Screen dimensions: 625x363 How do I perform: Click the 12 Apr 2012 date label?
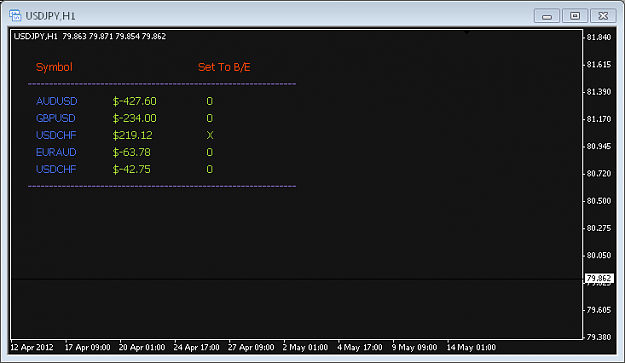click(32, 347)
